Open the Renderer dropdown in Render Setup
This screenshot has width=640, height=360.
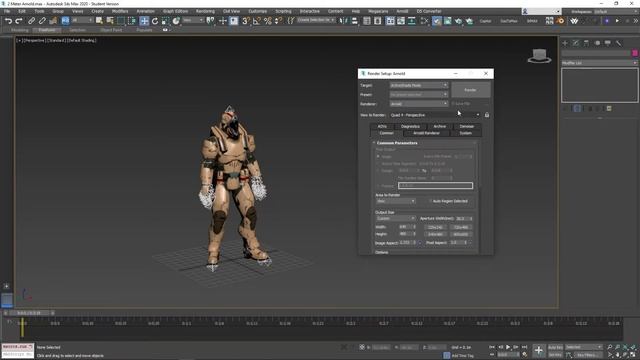click(419, 104)
